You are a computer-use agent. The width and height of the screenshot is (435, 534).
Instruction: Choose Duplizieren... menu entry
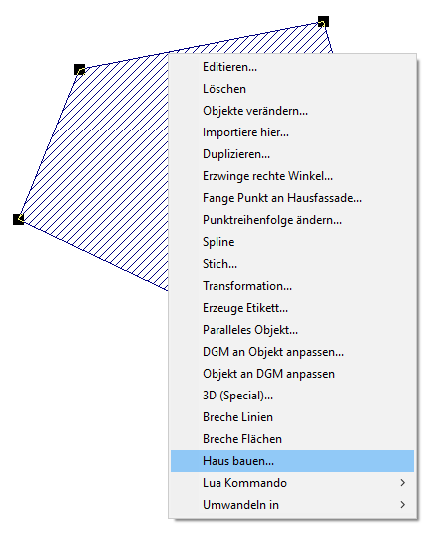(x=292, y=154)
